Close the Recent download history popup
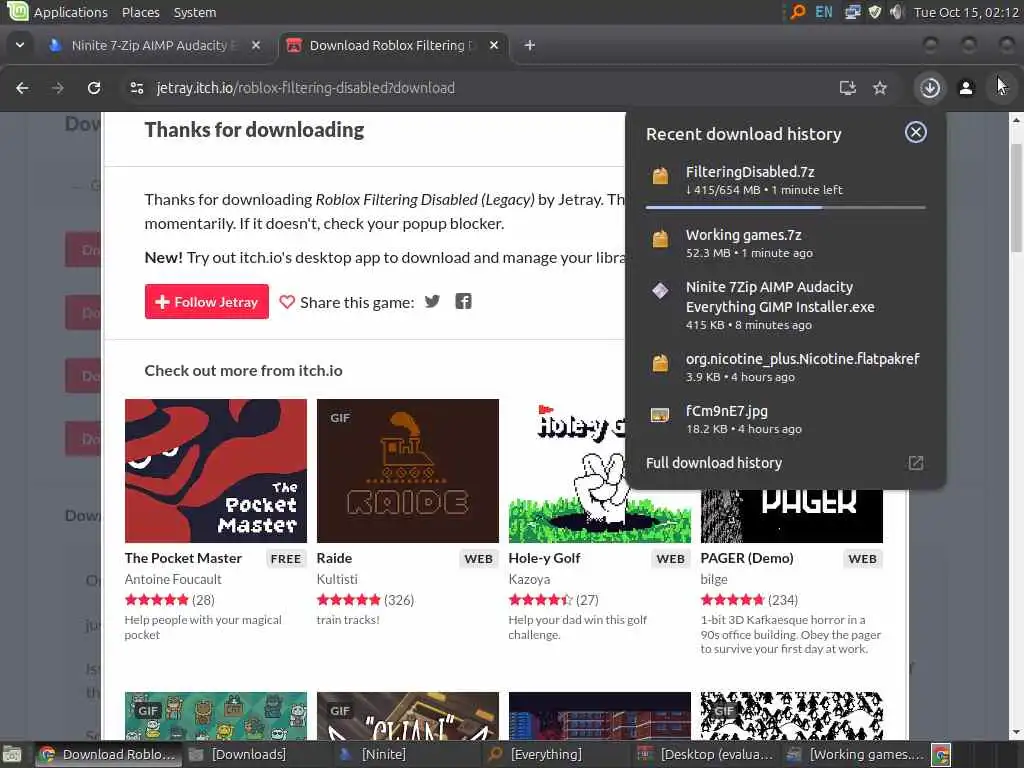 [916, 133]
